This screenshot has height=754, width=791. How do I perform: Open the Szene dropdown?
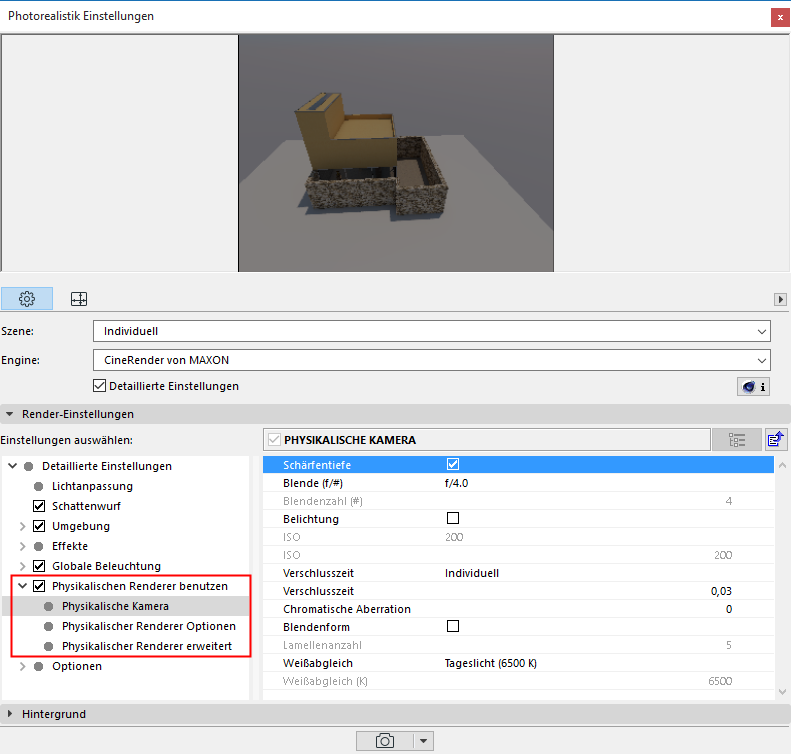(x=432, y=331)
